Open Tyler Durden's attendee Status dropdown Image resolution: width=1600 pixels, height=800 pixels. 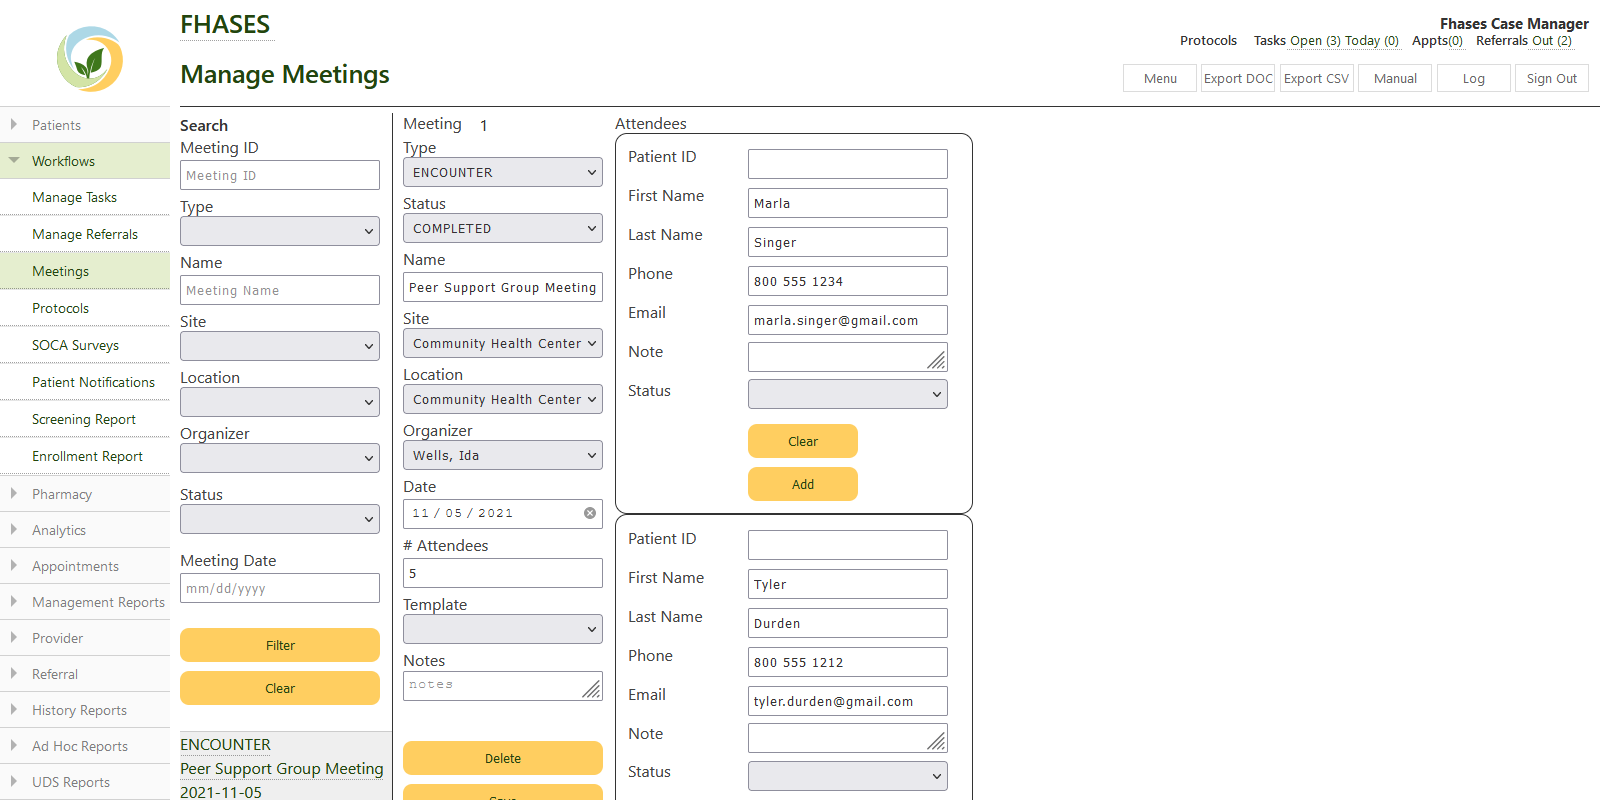tap(848, 776)
